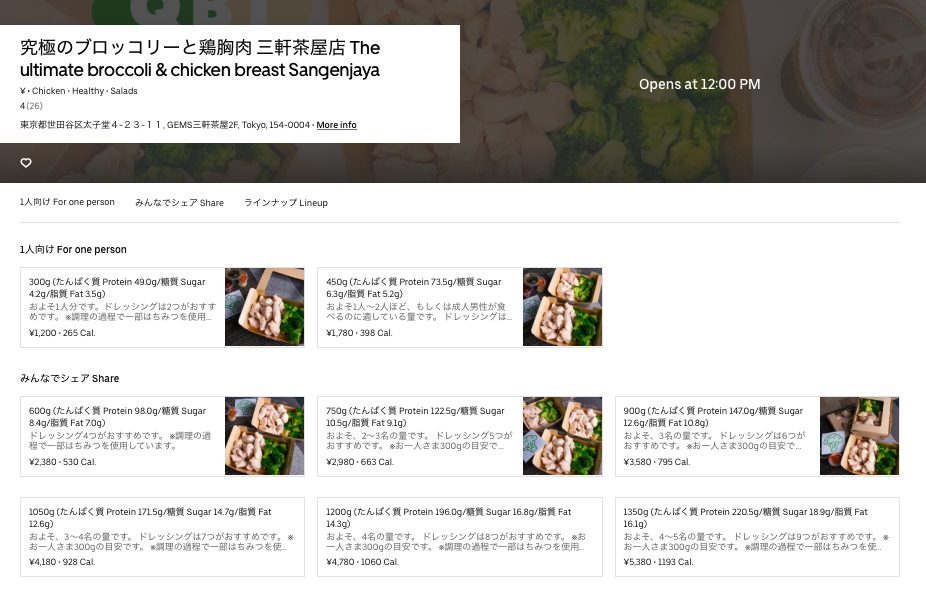Click the 'みんなでシェア Share' section heading
Screen dimensions: 926x589
[x=70, y=378]
